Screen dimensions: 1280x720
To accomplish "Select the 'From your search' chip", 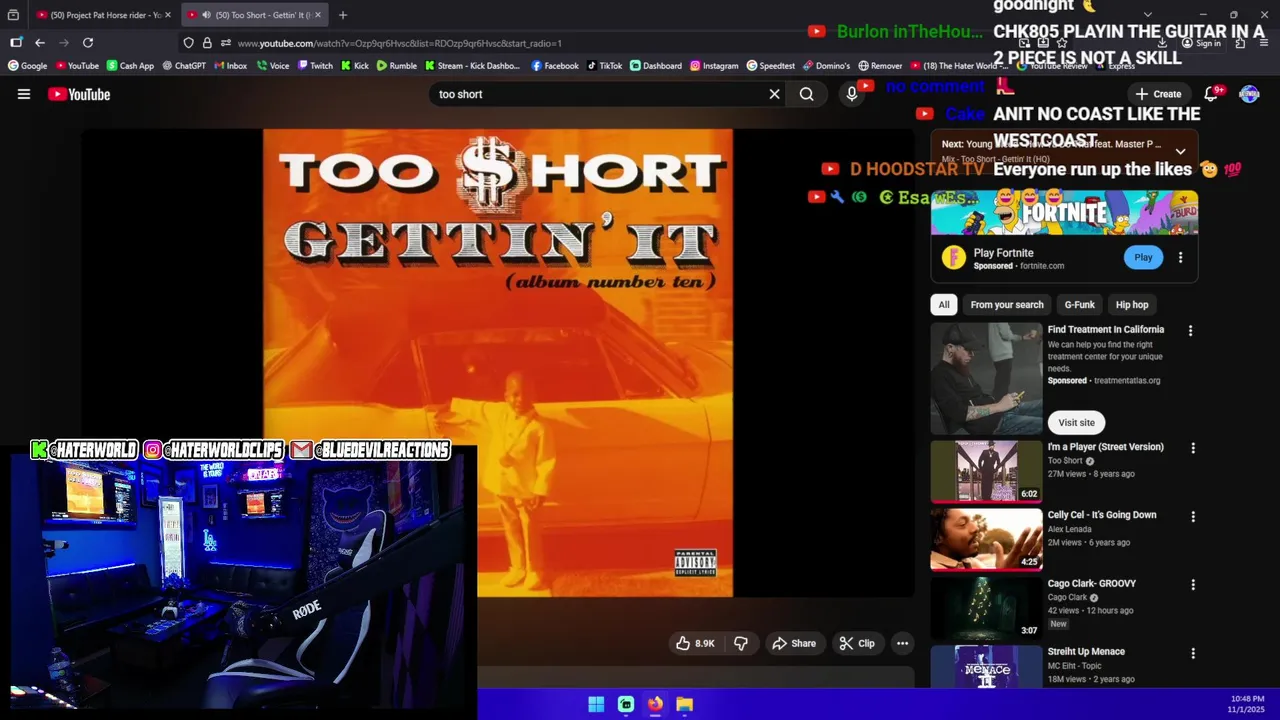I will (x=1007, y=305).
